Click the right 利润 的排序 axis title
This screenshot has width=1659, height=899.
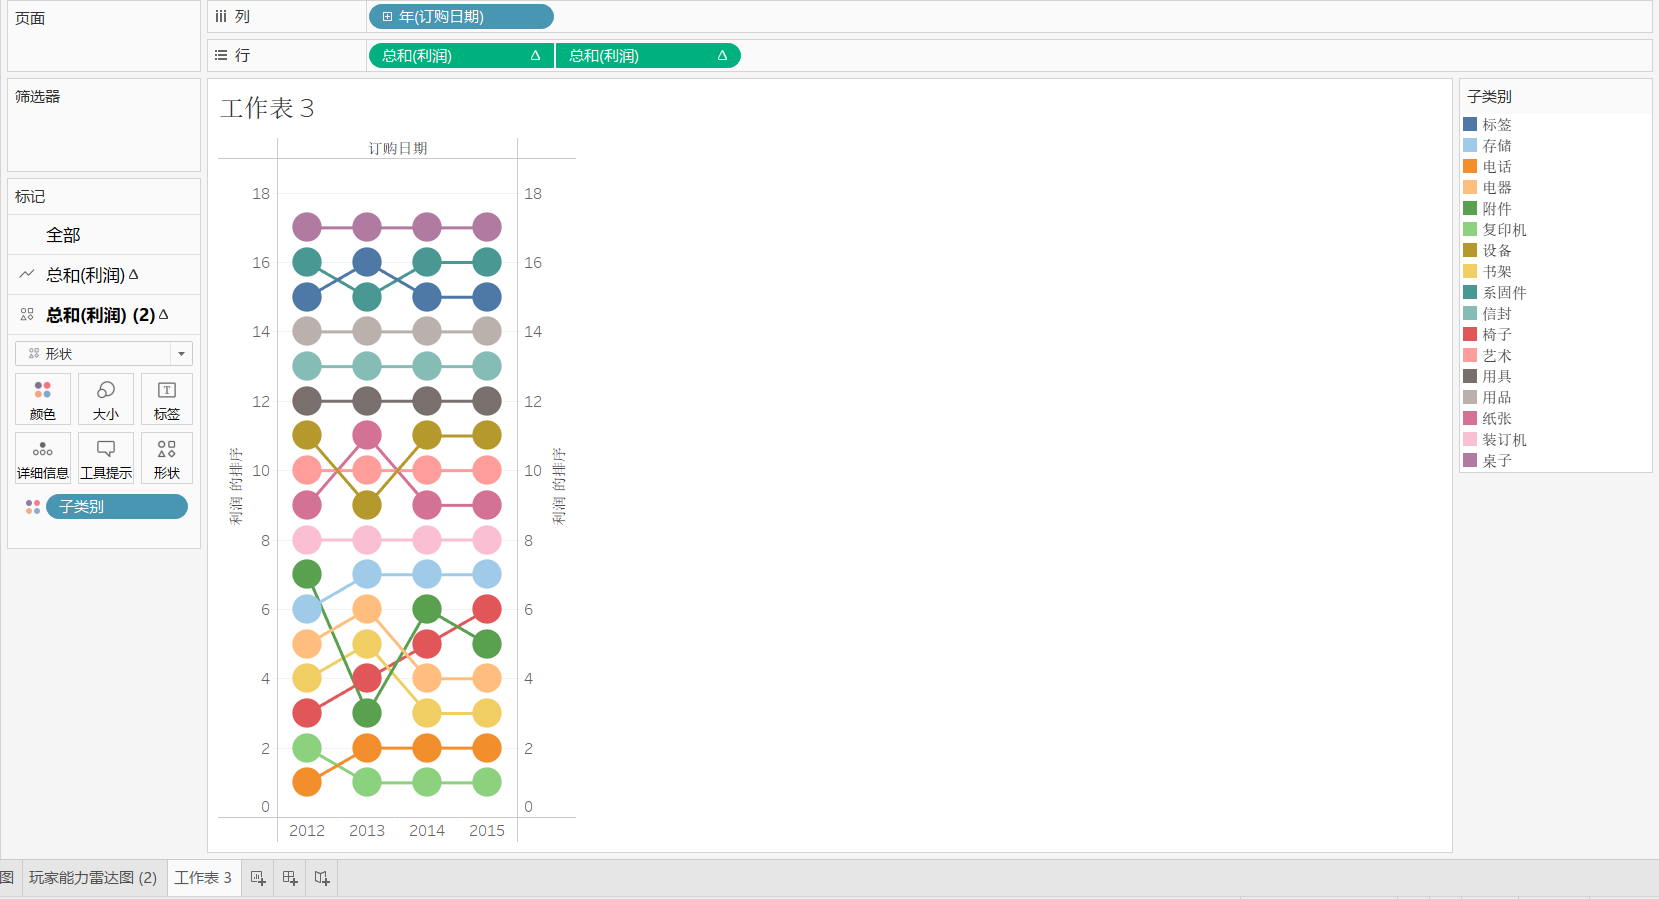[x=559, y=486]
